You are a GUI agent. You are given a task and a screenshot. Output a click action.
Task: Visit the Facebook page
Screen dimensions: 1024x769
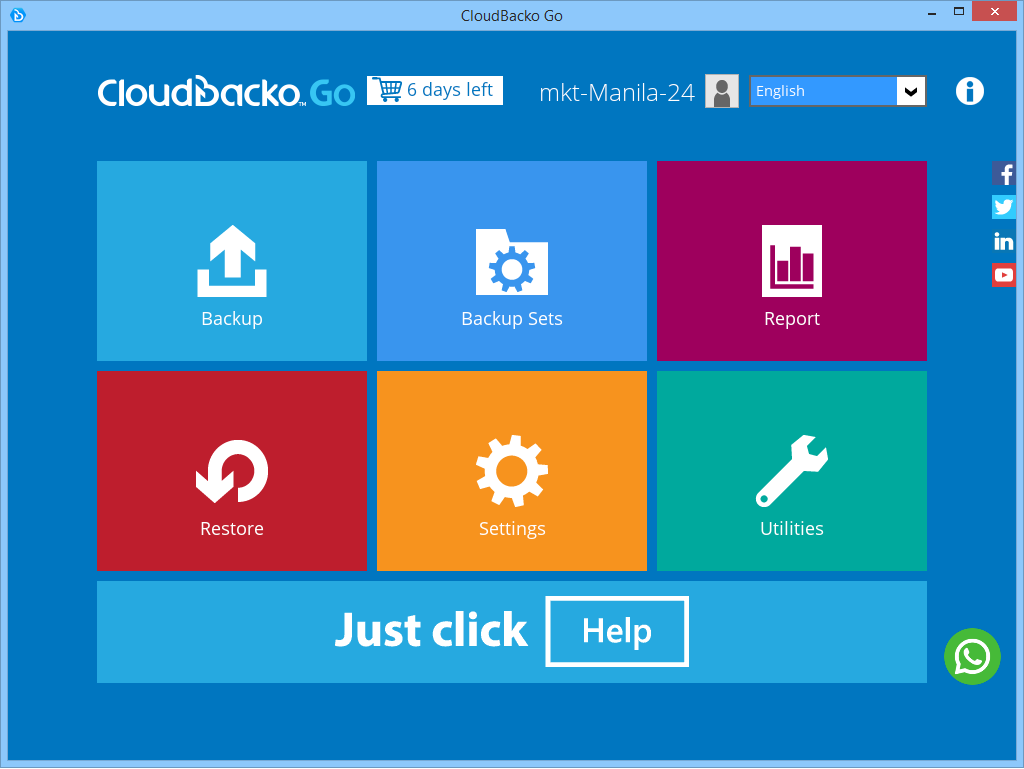(x=1004, y=173)
